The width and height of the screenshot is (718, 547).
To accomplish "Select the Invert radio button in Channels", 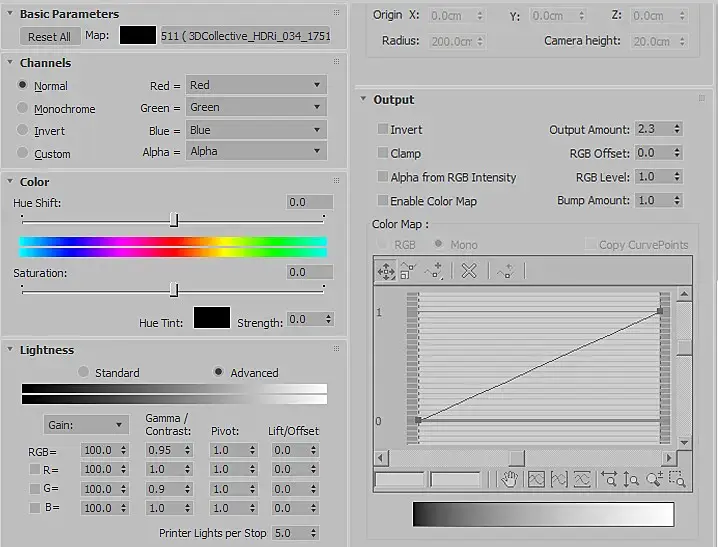I will [22, 130].
